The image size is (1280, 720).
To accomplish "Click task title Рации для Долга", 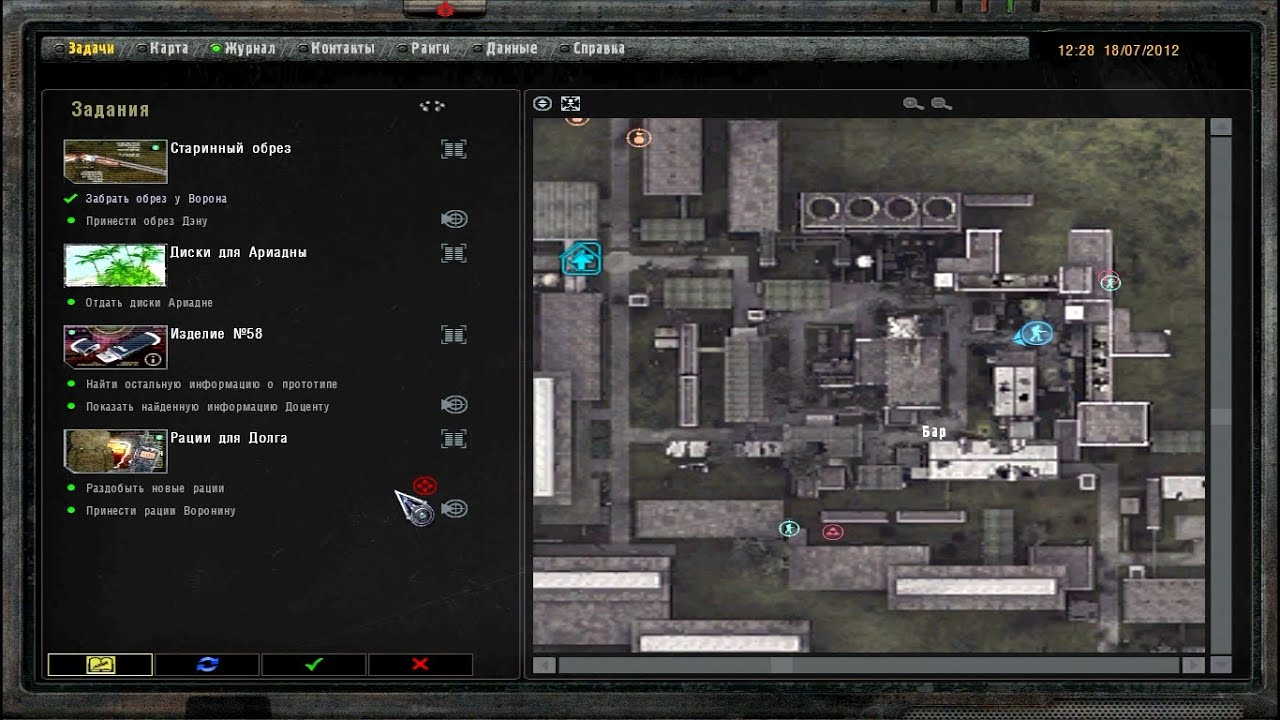I will click(229, 437).
